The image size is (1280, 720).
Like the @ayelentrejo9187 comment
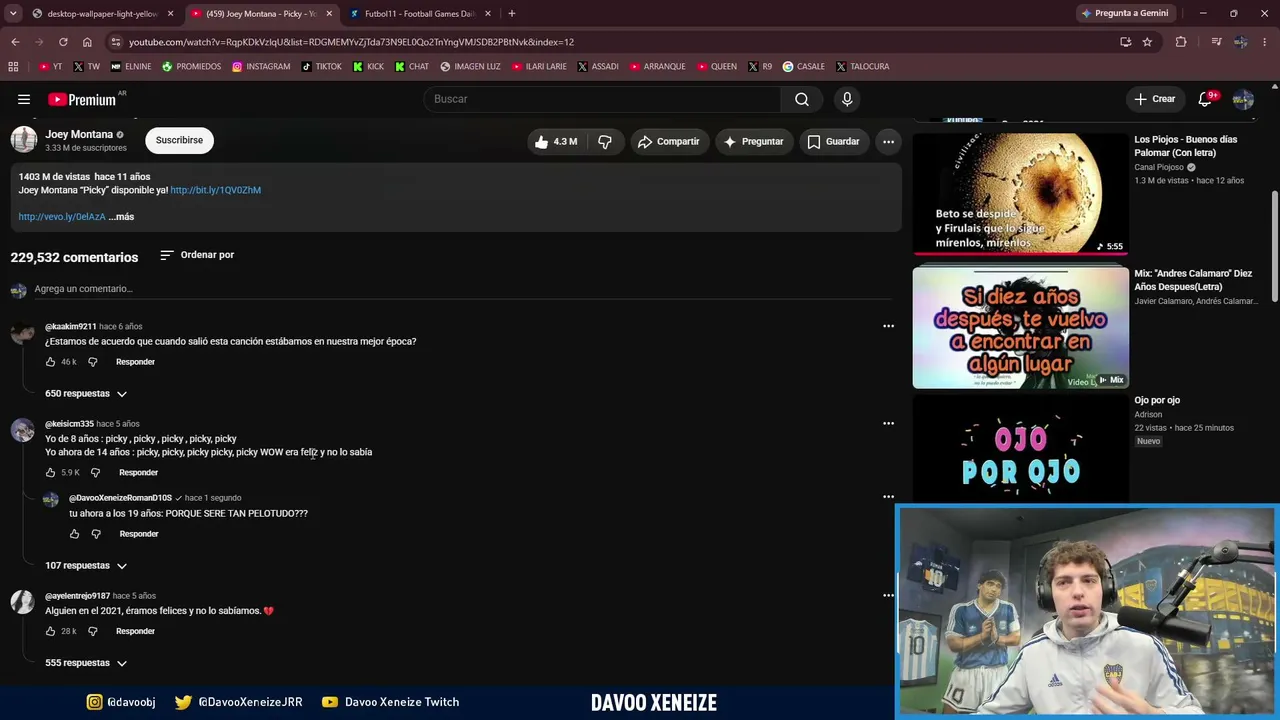pos(51,632)
